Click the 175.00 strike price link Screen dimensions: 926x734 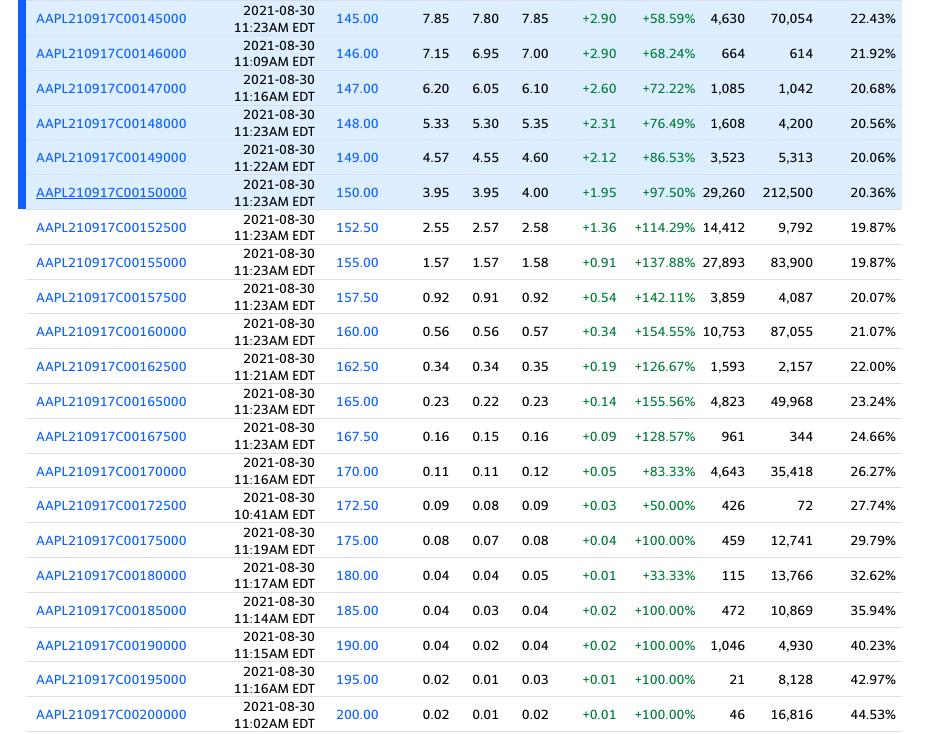tap(357, 540)
